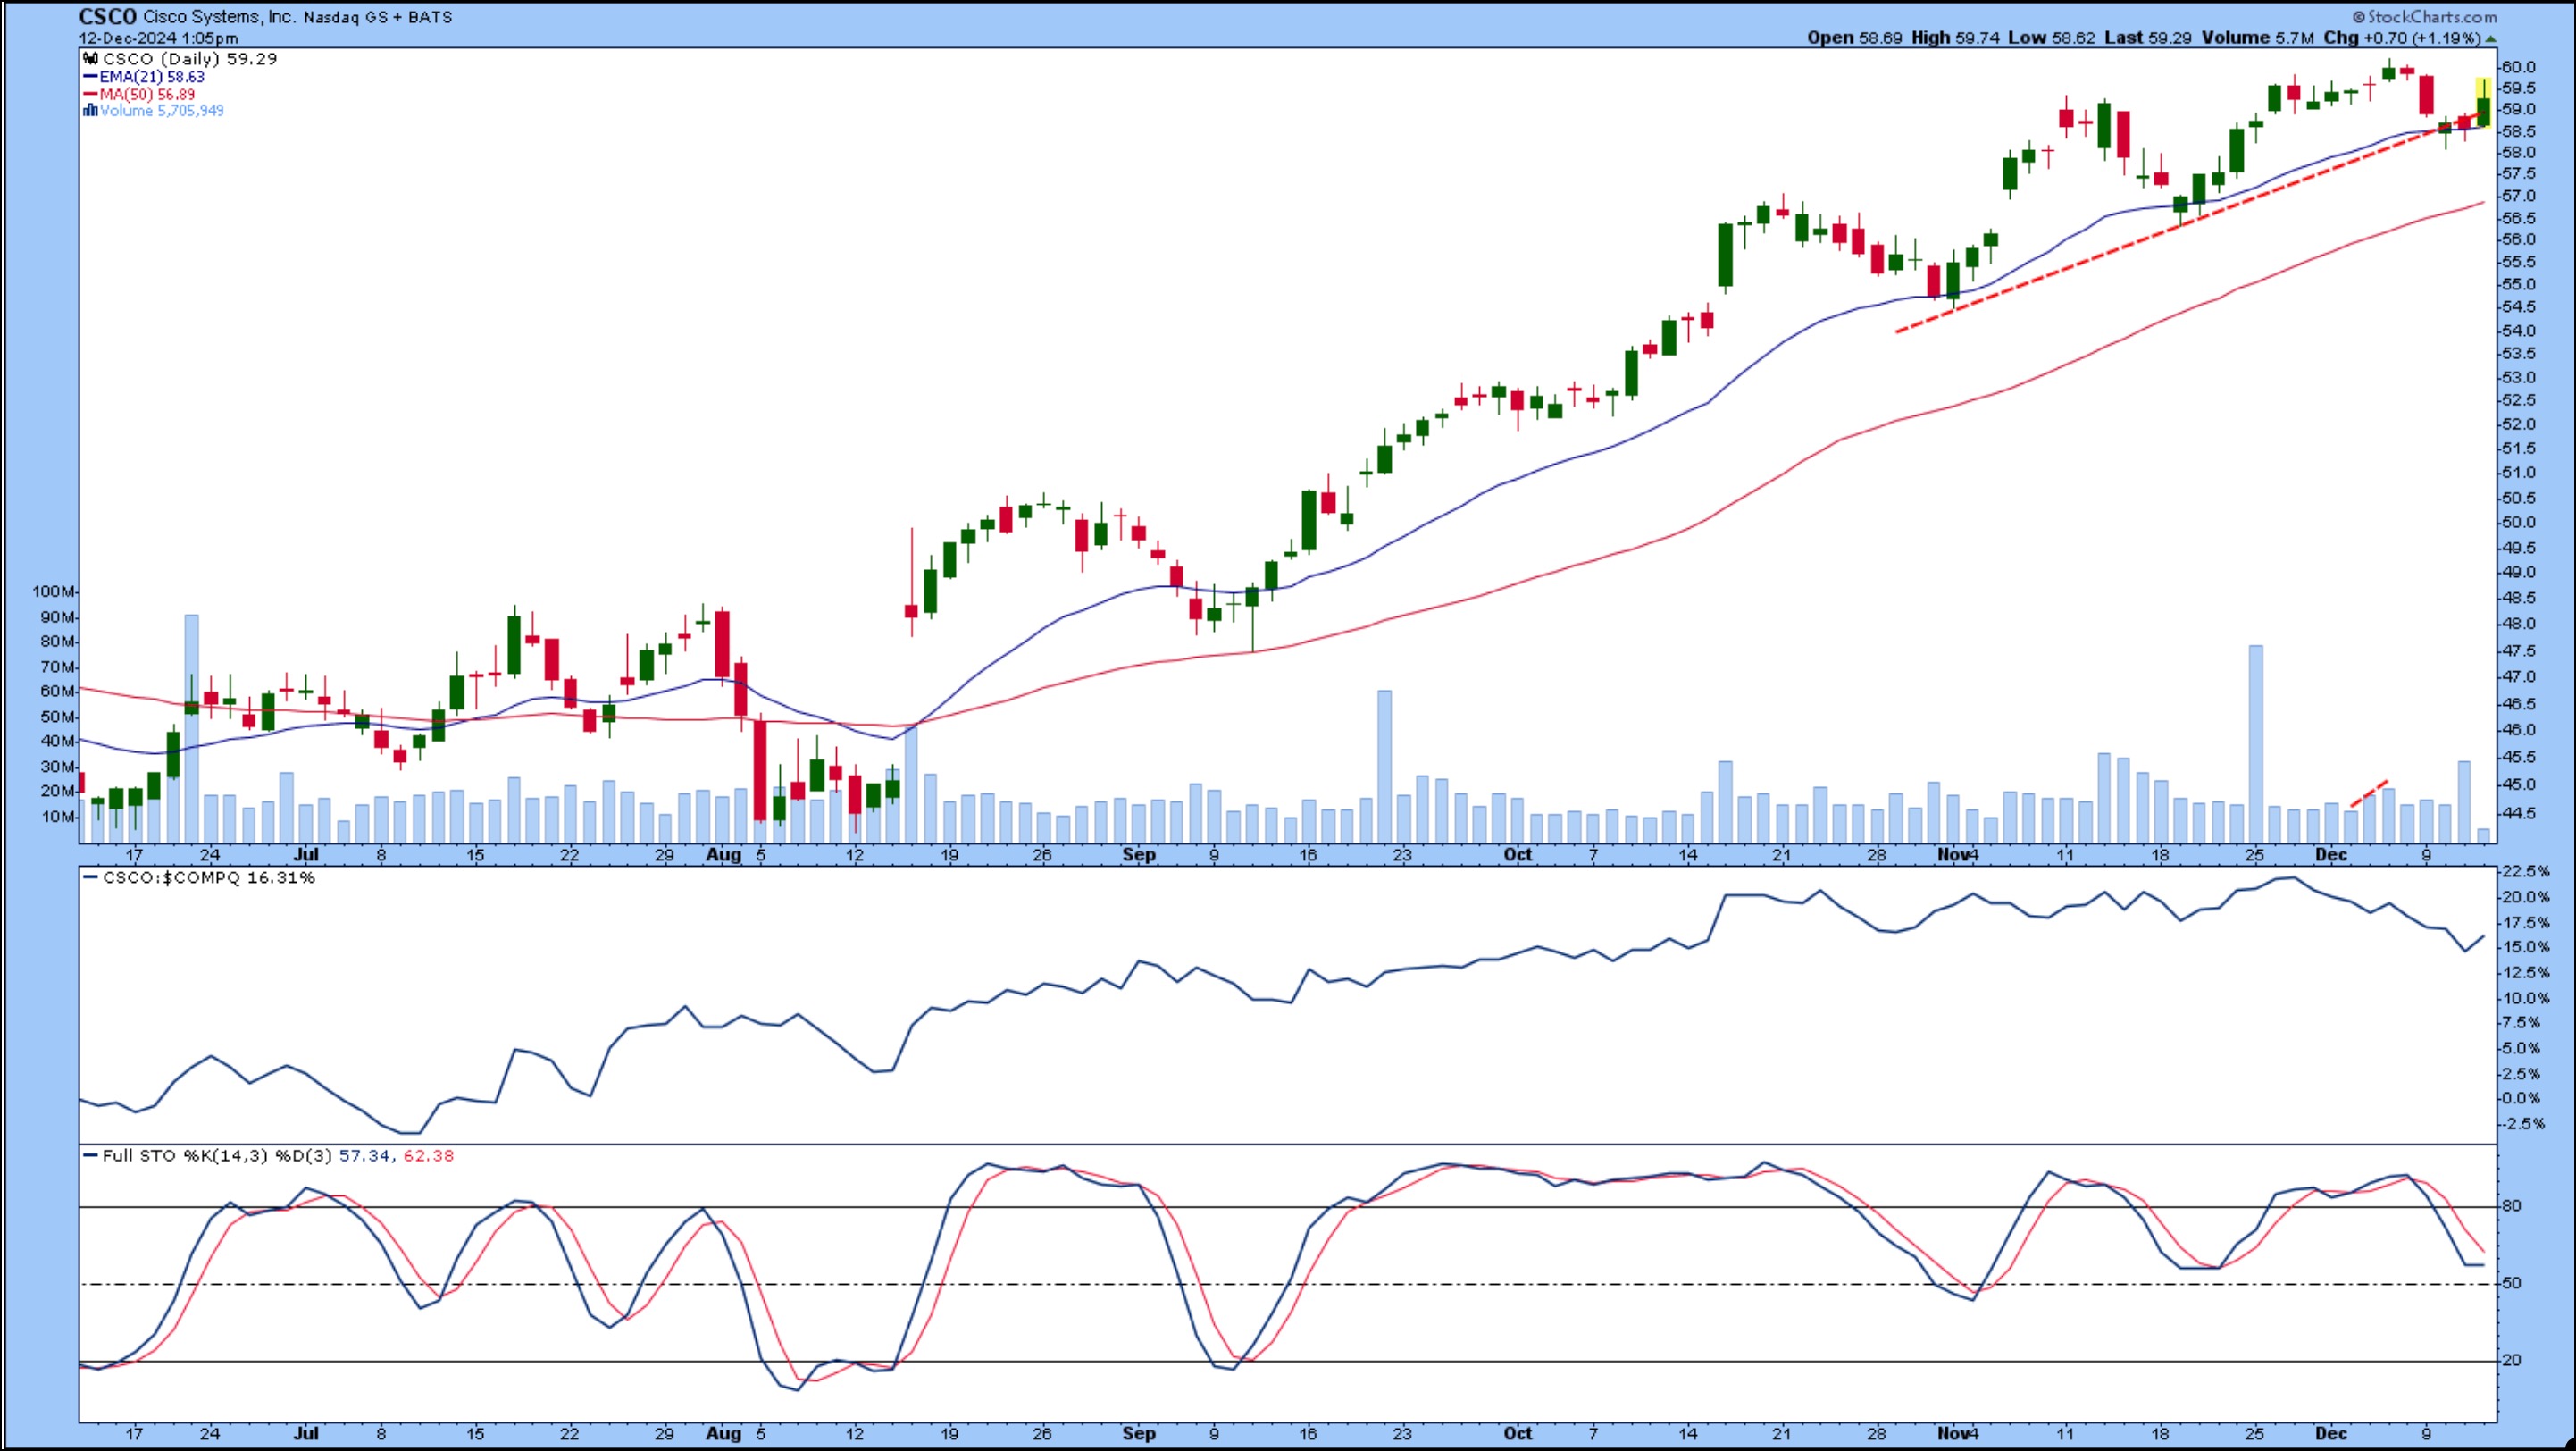Click the line marker before CSCO:$COMPQ label

click(91, 877)
